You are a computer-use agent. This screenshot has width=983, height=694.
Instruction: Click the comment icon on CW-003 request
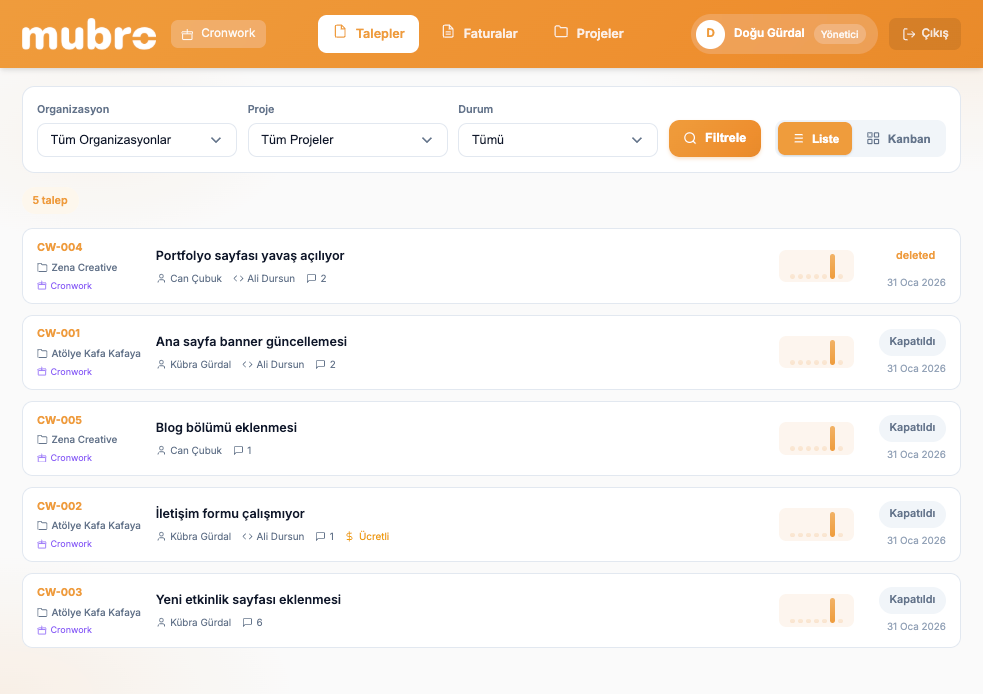tap(247, 623)
